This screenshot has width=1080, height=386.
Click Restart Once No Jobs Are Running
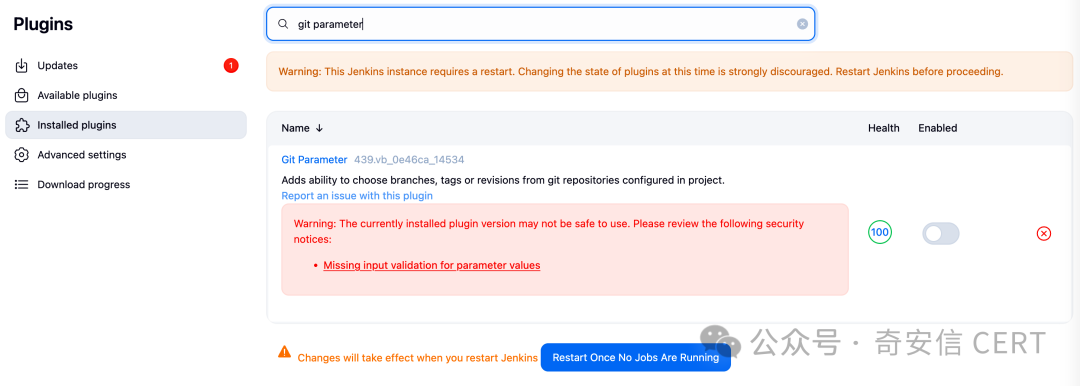pyautogui.click(x=635, y=357)
